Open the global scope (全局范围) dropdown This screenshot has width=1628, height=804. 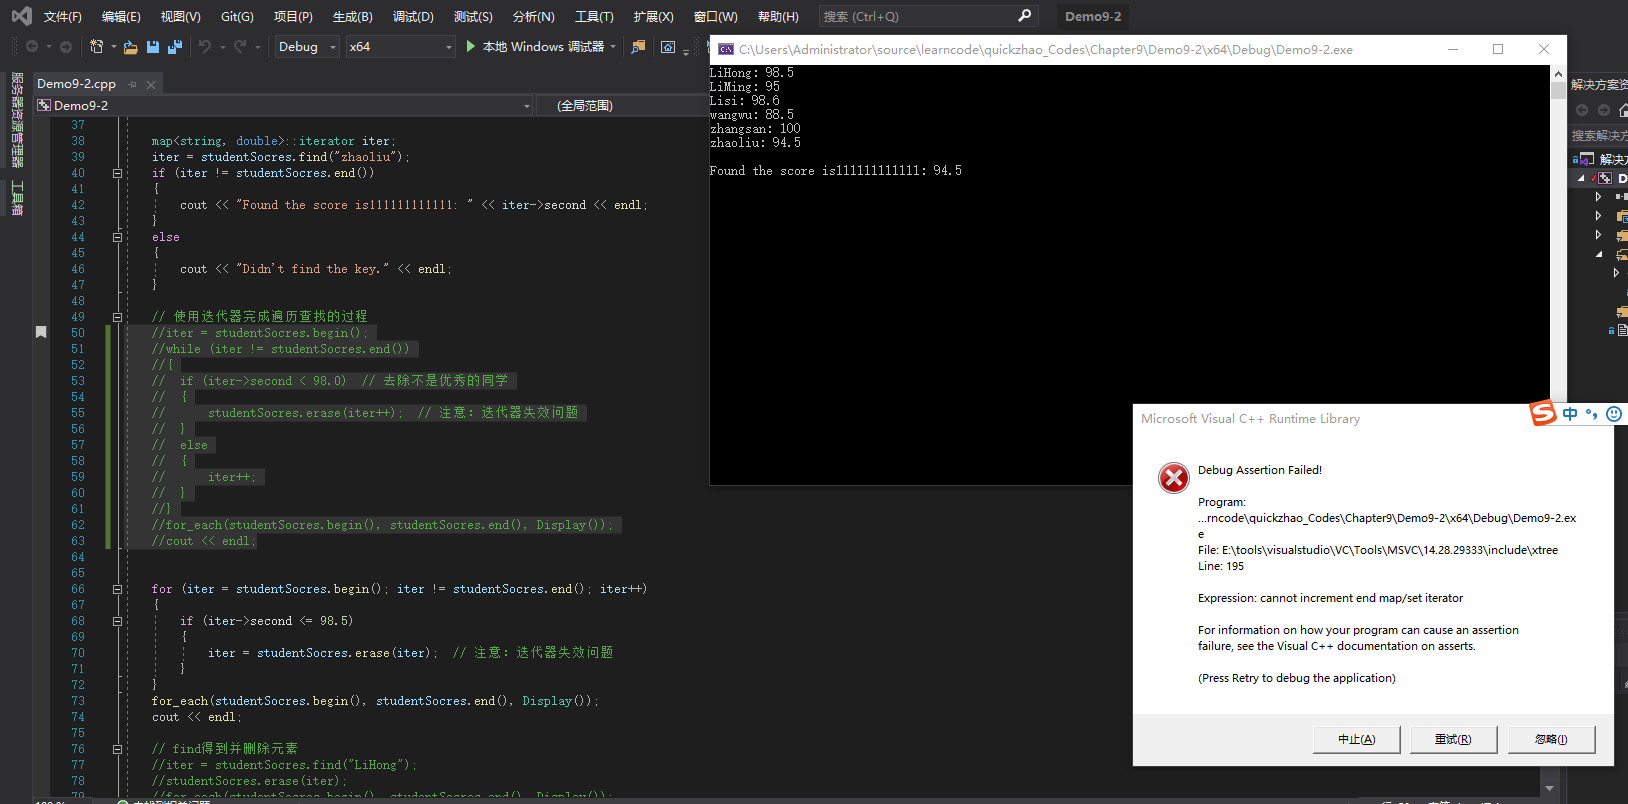pyautogui.click(x=620, y=105)
